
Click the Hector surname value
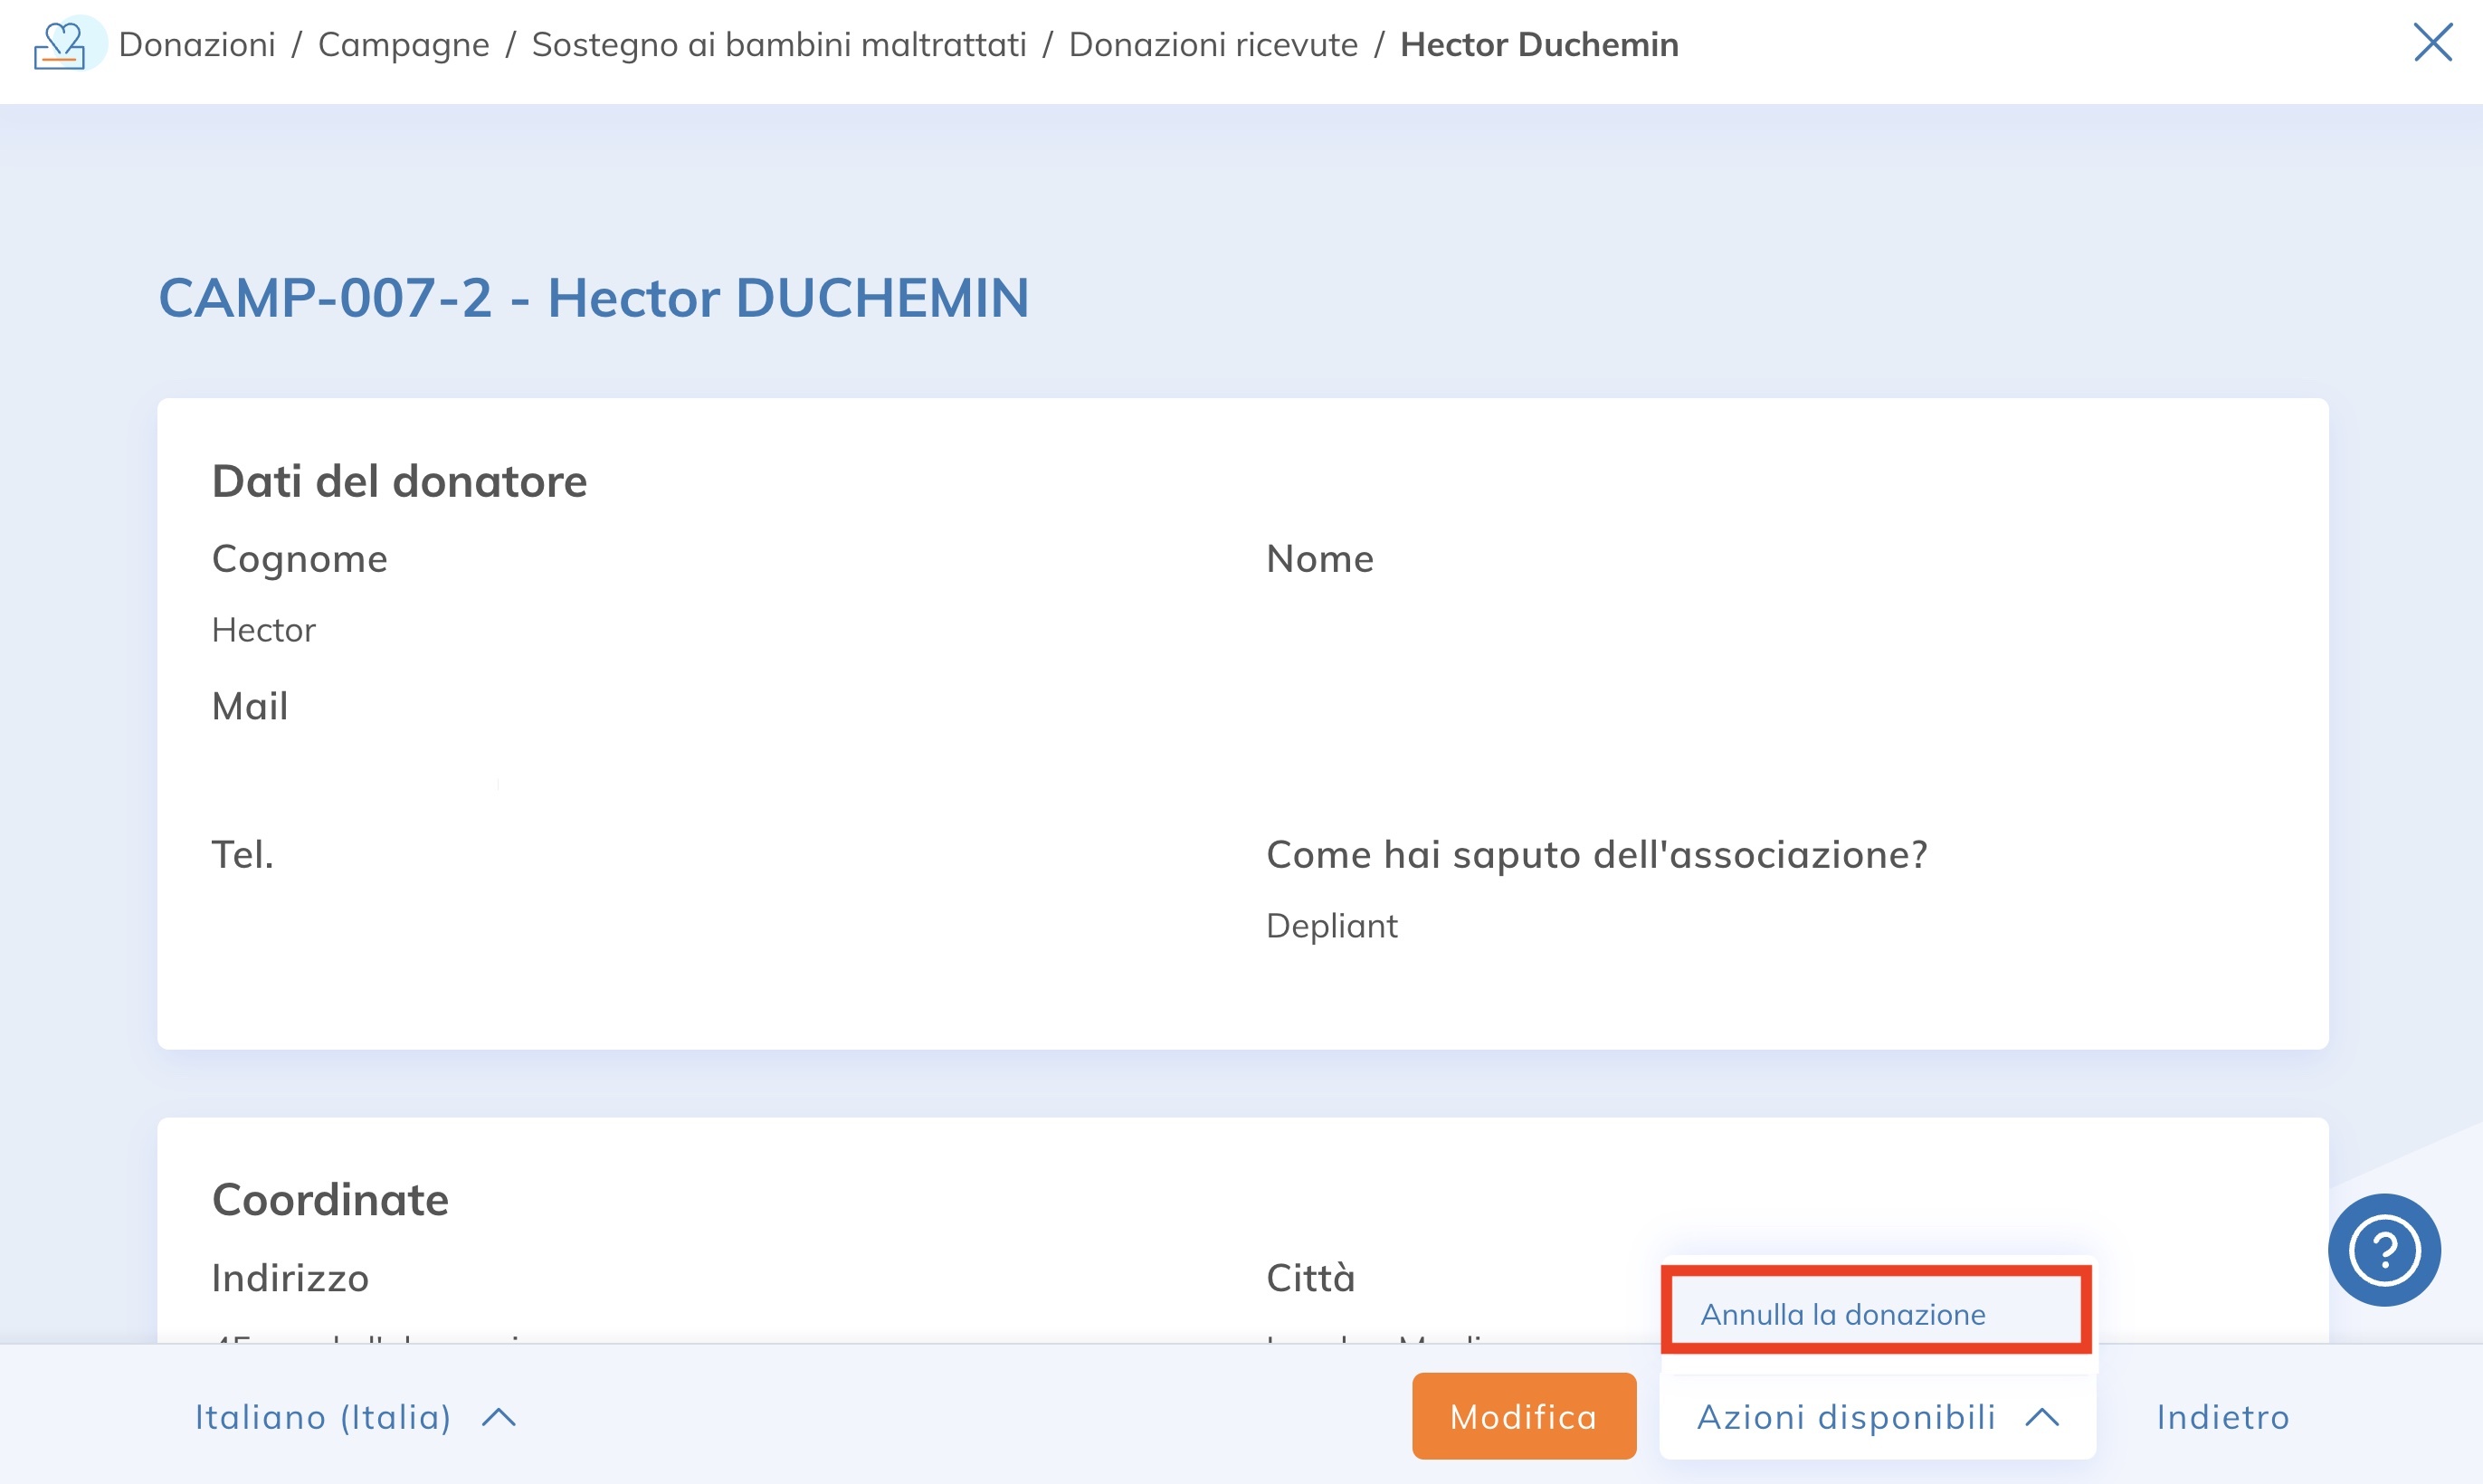tap(263, 630)
